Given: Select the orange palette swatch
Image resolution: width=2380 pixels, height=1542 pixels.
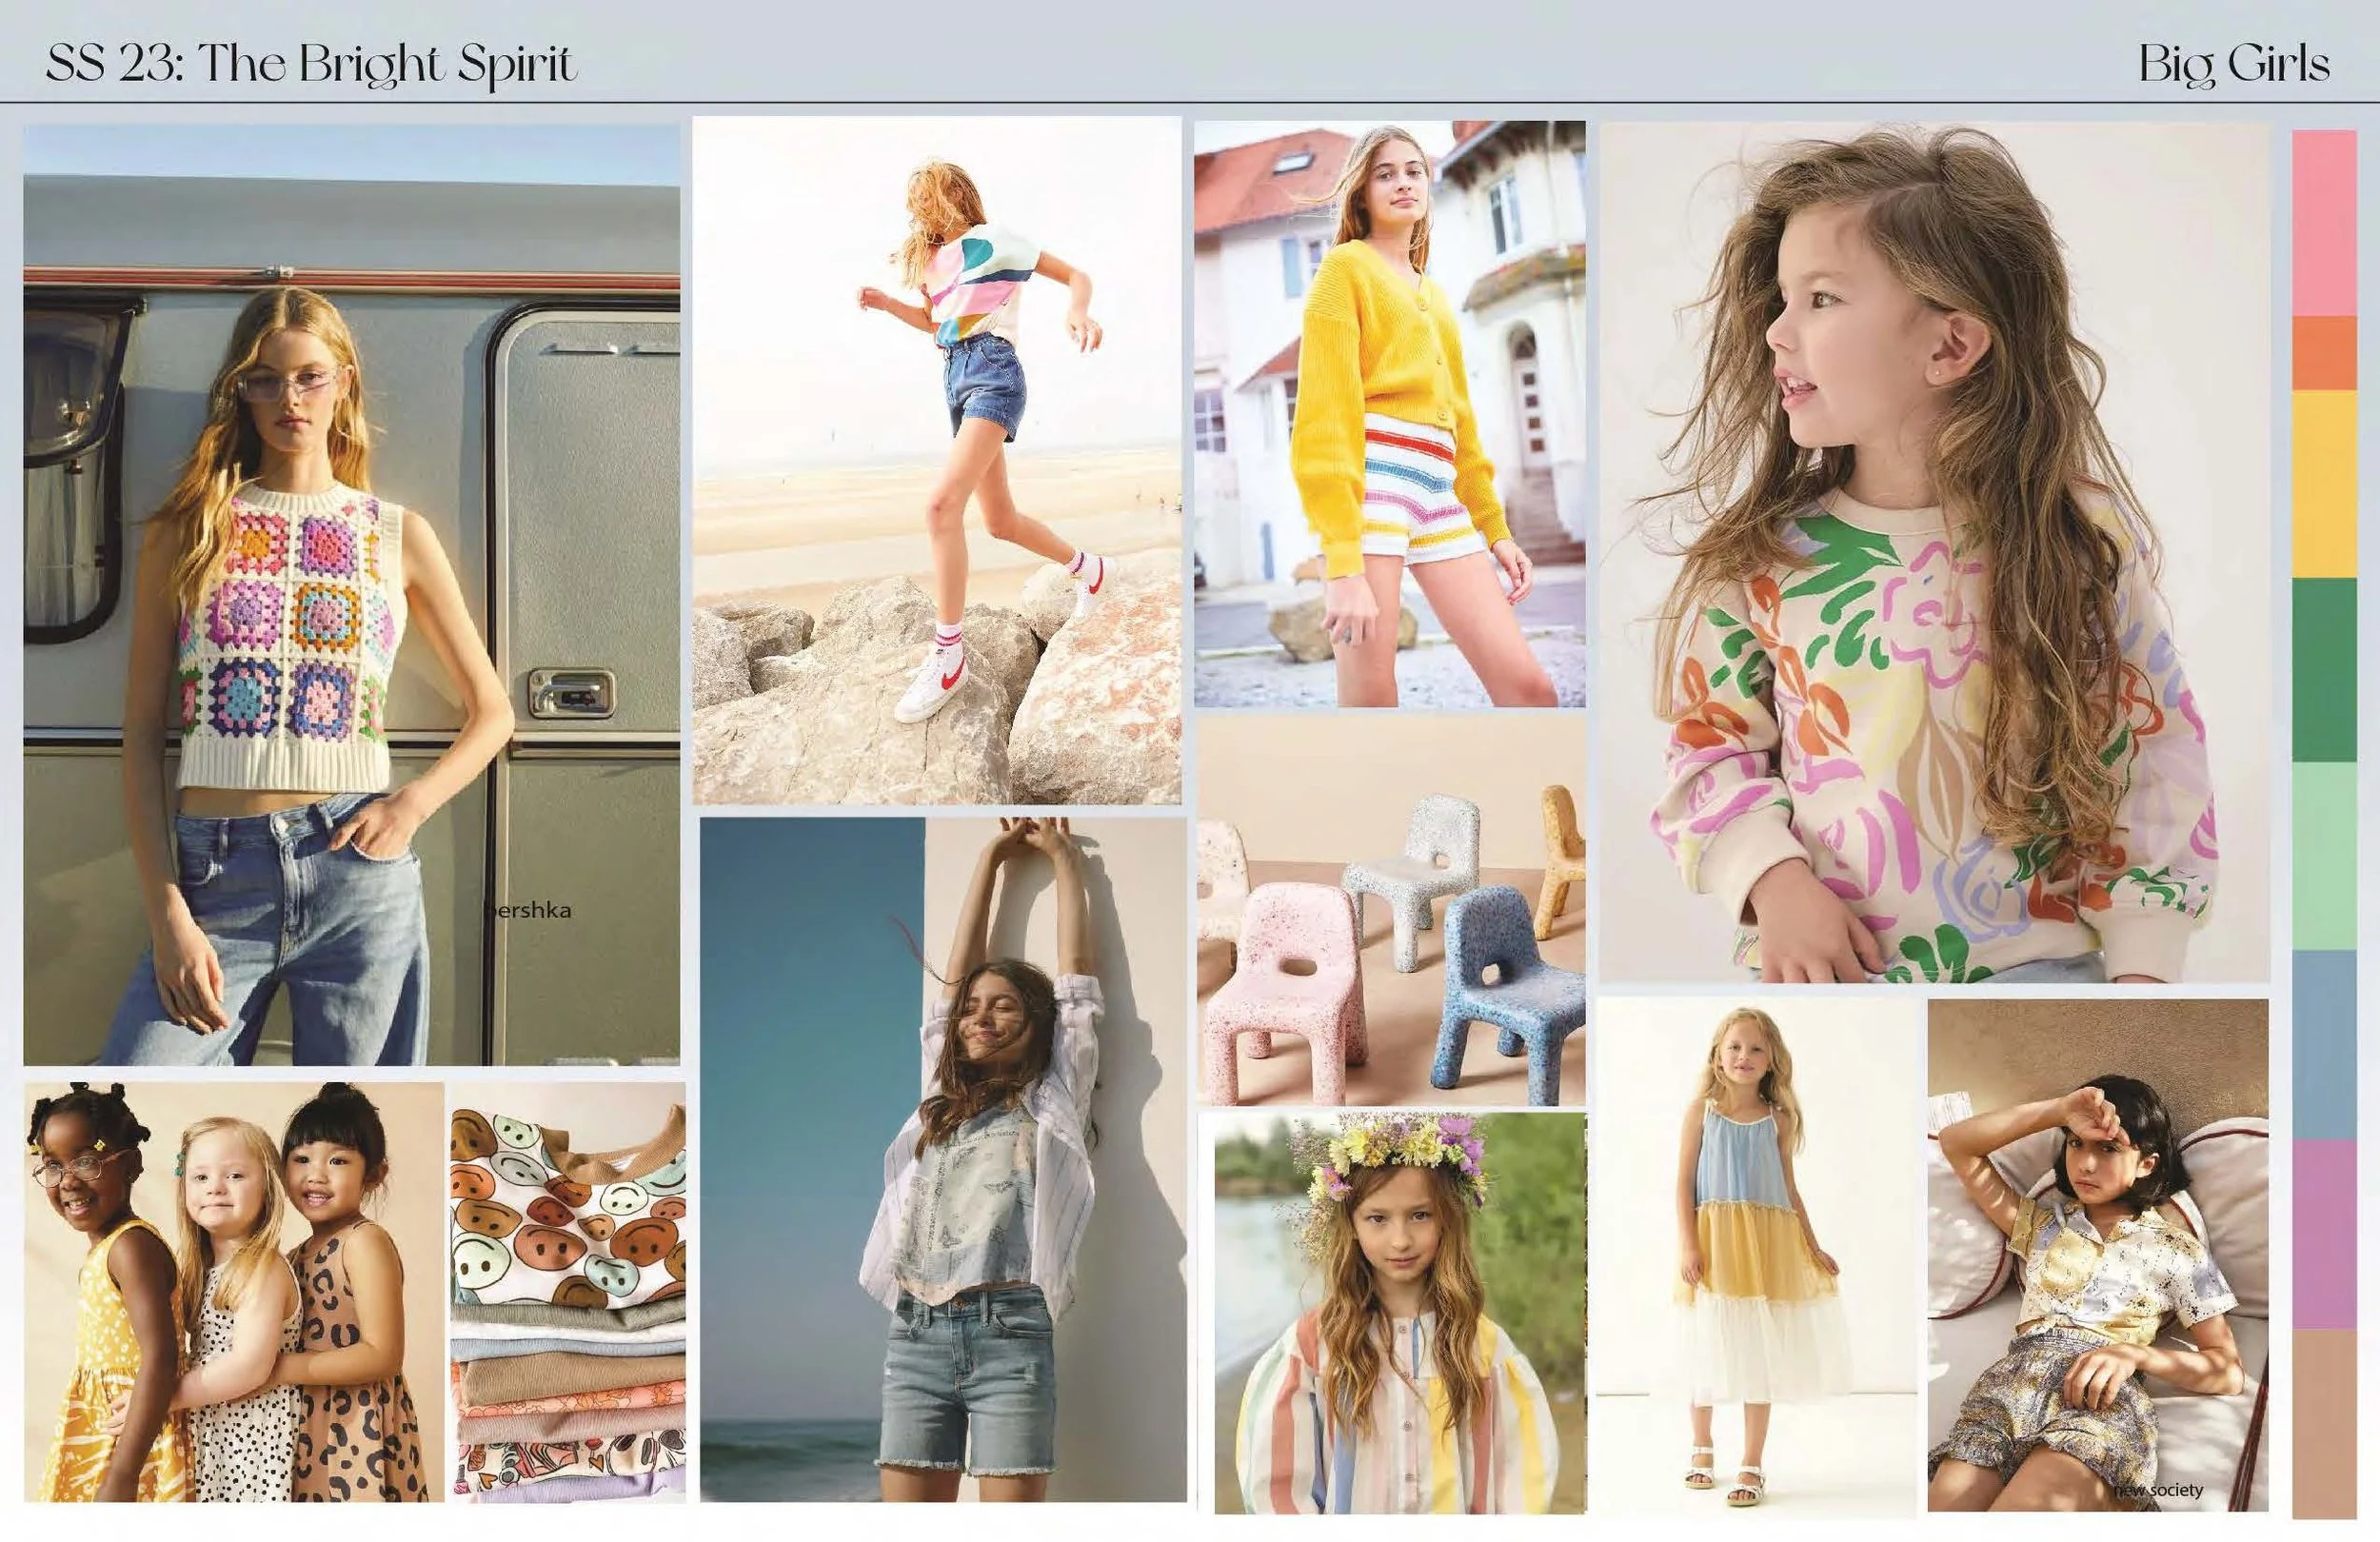Looking at the screenshot, I should (x=2324, y=353).
